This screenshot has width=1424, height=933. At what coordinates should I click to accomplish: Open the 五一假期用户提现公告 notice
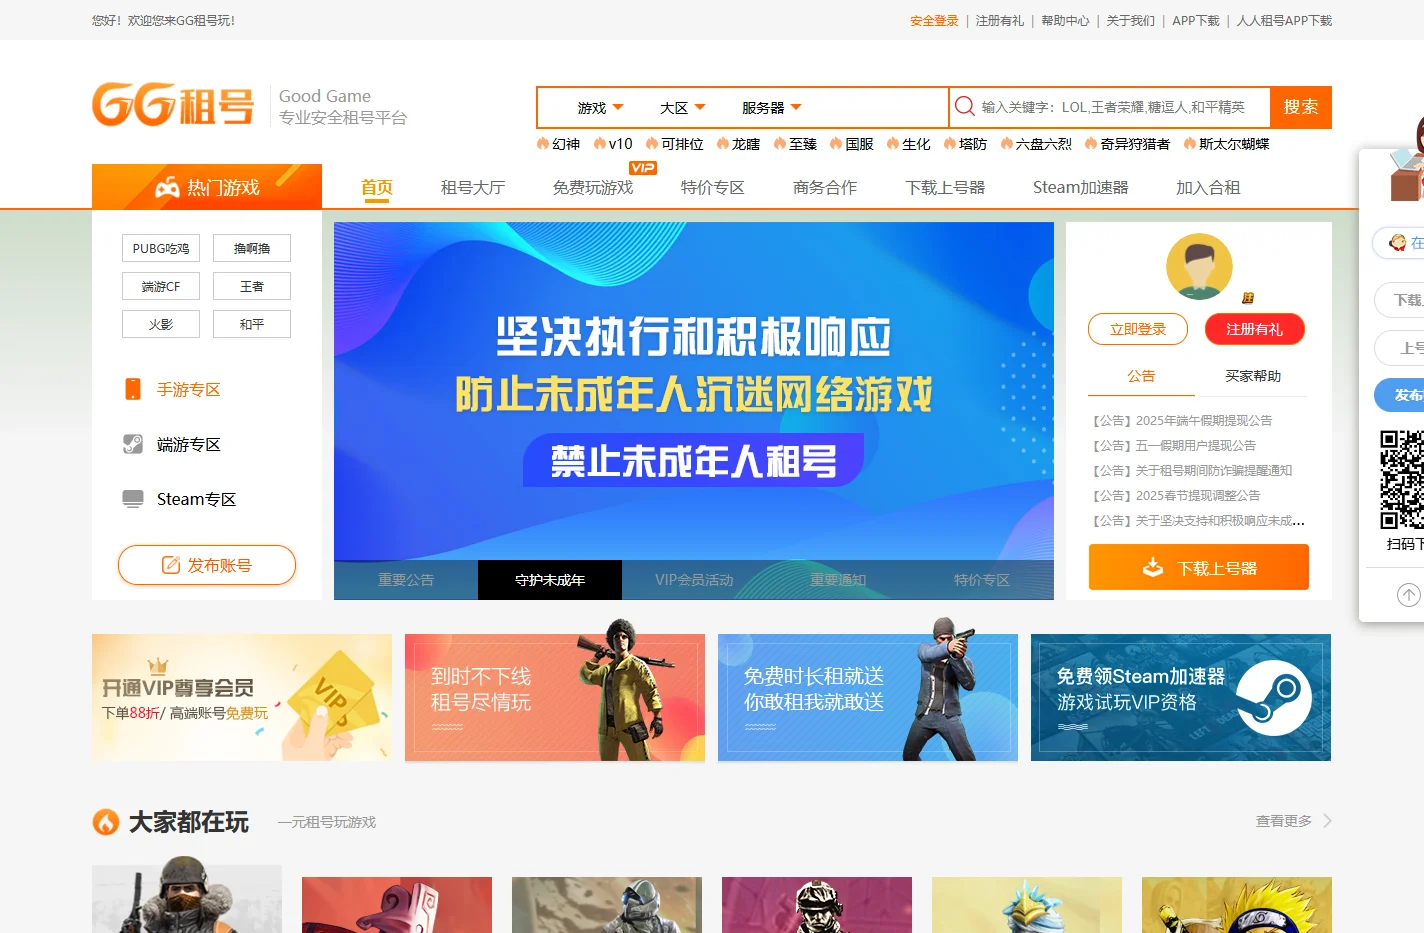(x=1174, y=445)
